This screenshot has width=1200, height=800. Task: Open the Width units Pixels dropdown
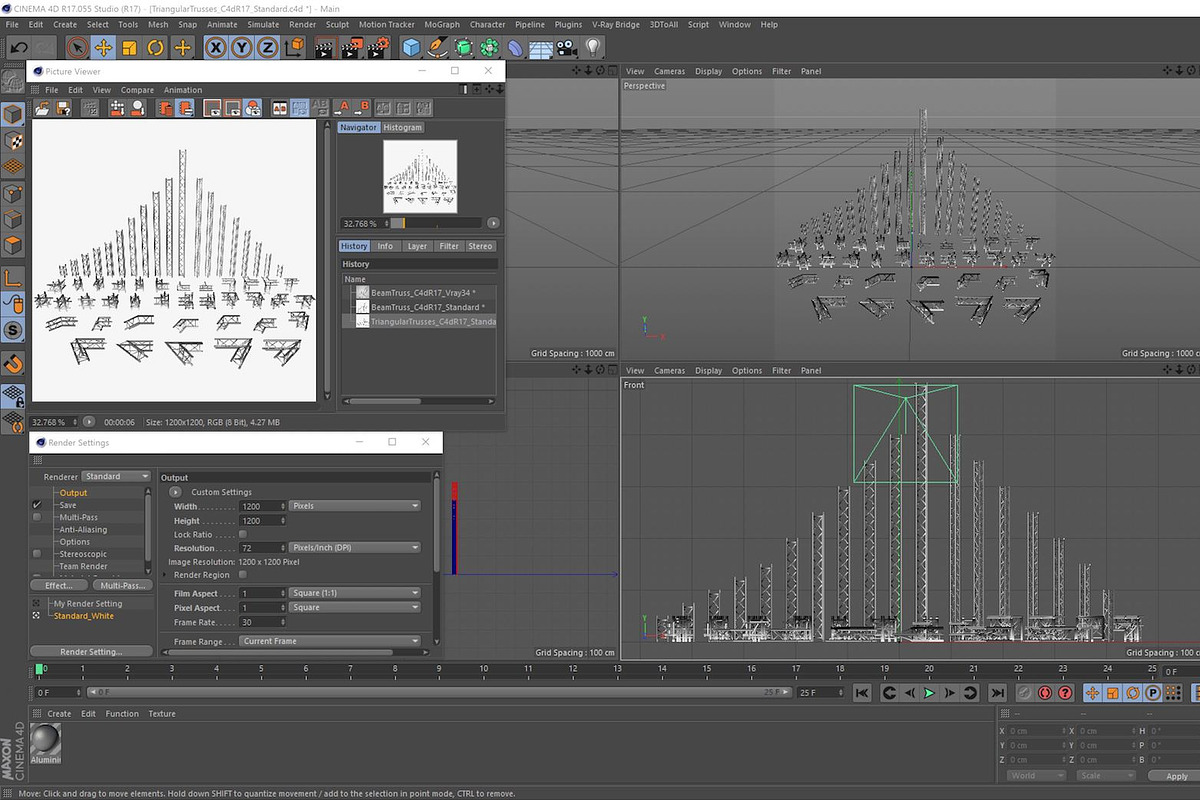point(355,506)
